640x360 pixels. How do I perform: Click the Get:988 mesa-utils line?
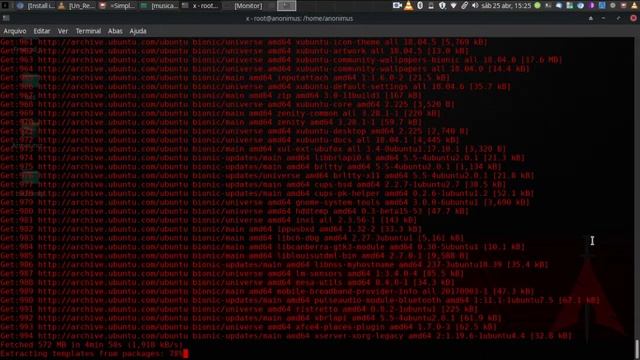click(x=227, y=282)
